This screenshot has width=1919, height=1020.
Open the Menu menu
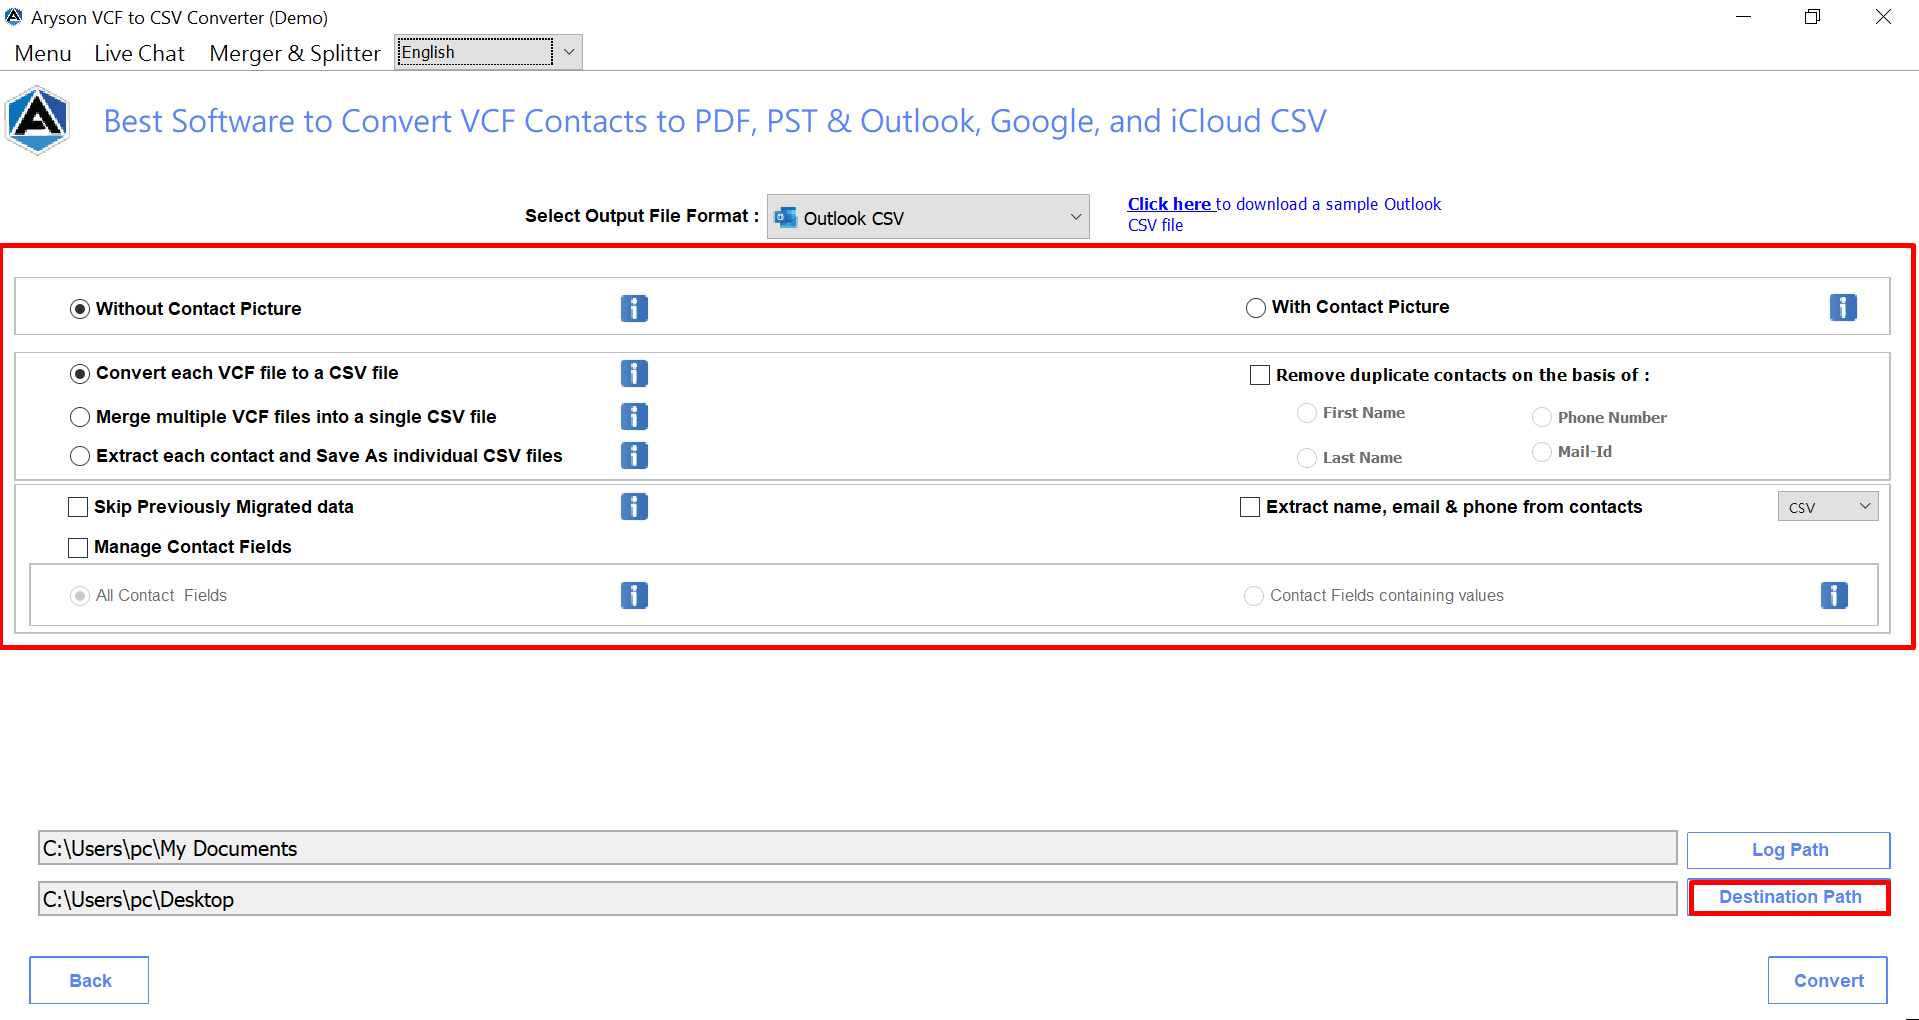tap(43, 53)
